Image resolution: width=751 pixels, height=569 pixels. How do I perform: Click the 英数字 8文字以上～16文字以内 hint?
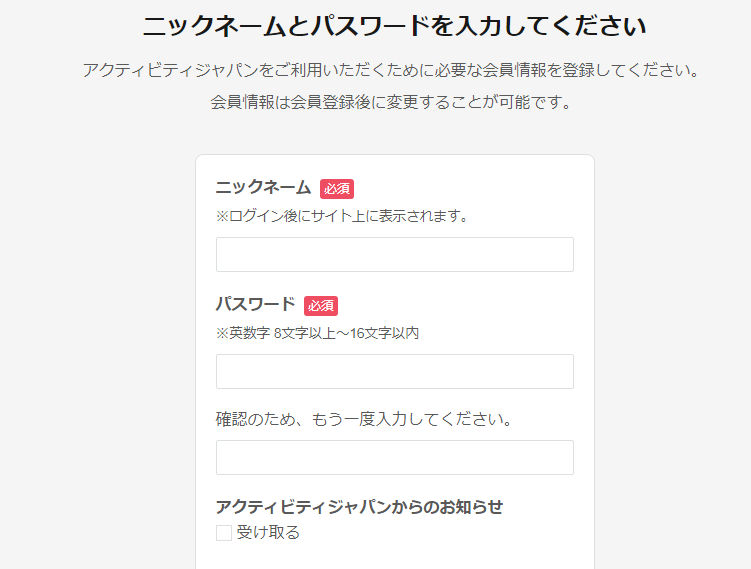(x=317, y=333)
